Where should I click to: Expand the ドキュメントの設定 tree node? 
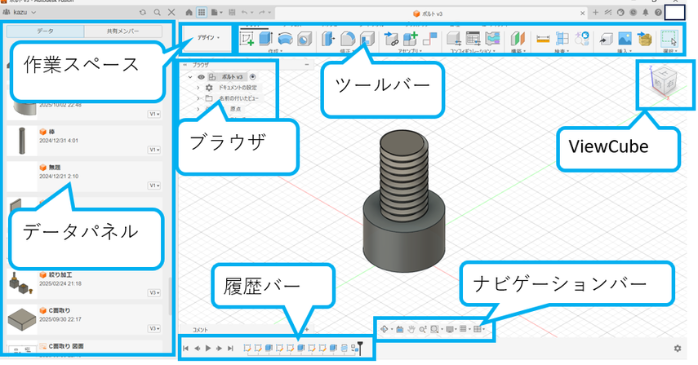199,88
